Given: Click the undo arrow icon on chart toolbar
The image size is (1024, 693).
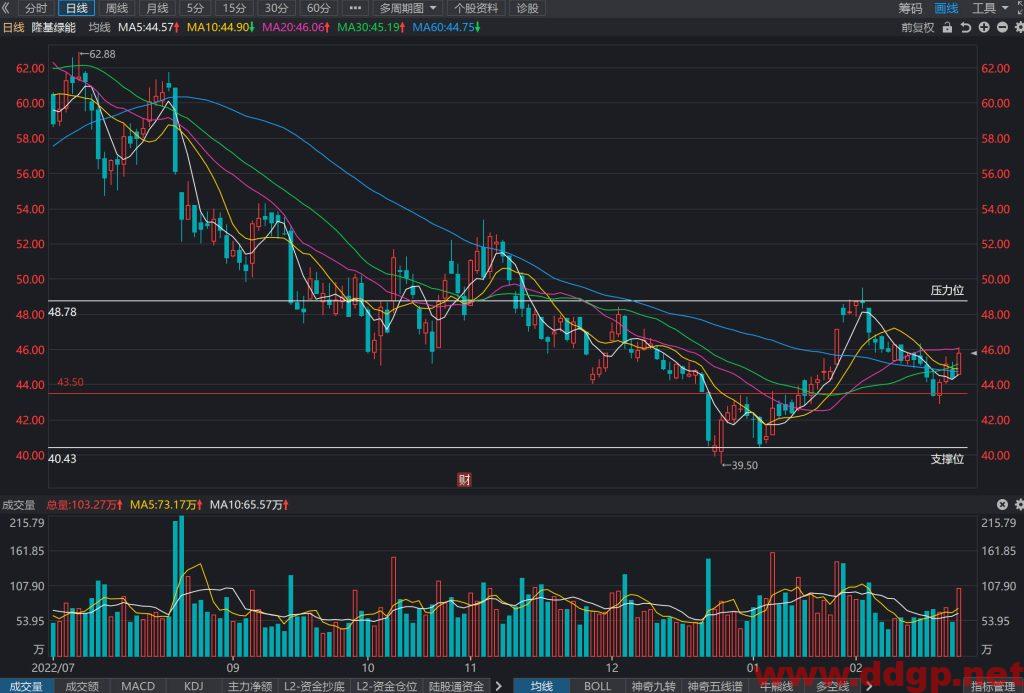Looking at the screenshot, I should 965,27.
